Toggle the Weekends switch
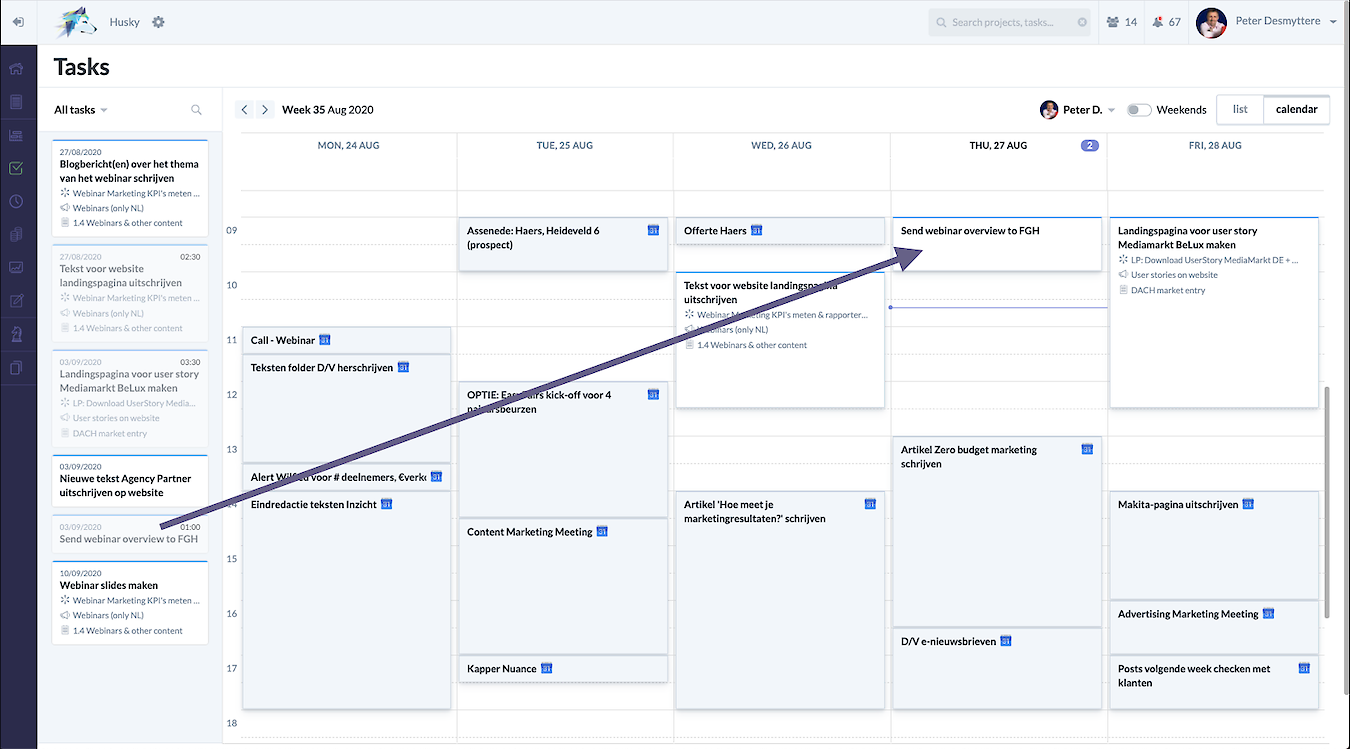This screenshot has width=1350, height=749. 1138,110
